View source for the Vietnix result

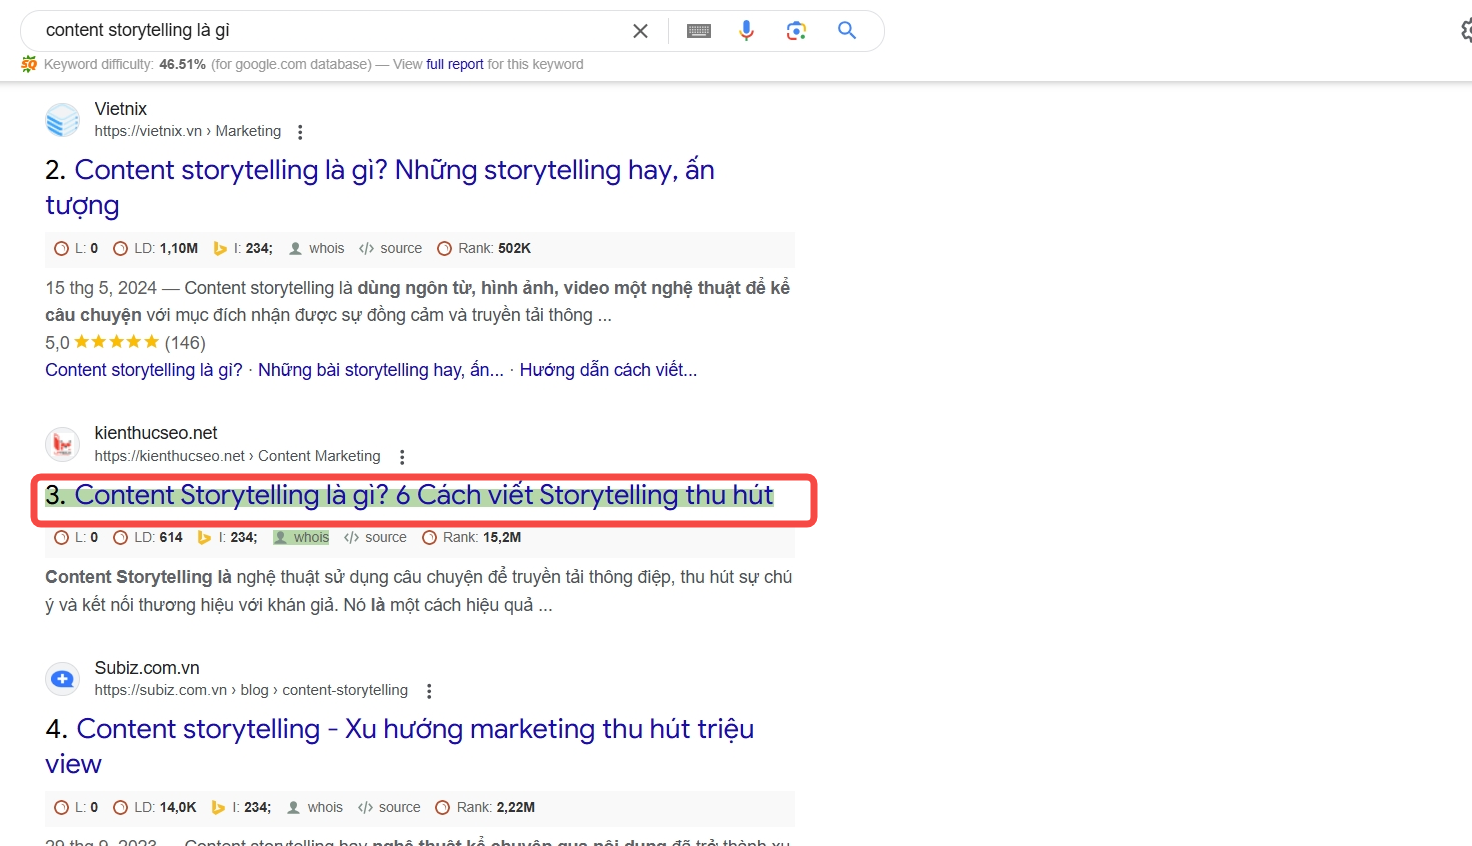[390, 248]
